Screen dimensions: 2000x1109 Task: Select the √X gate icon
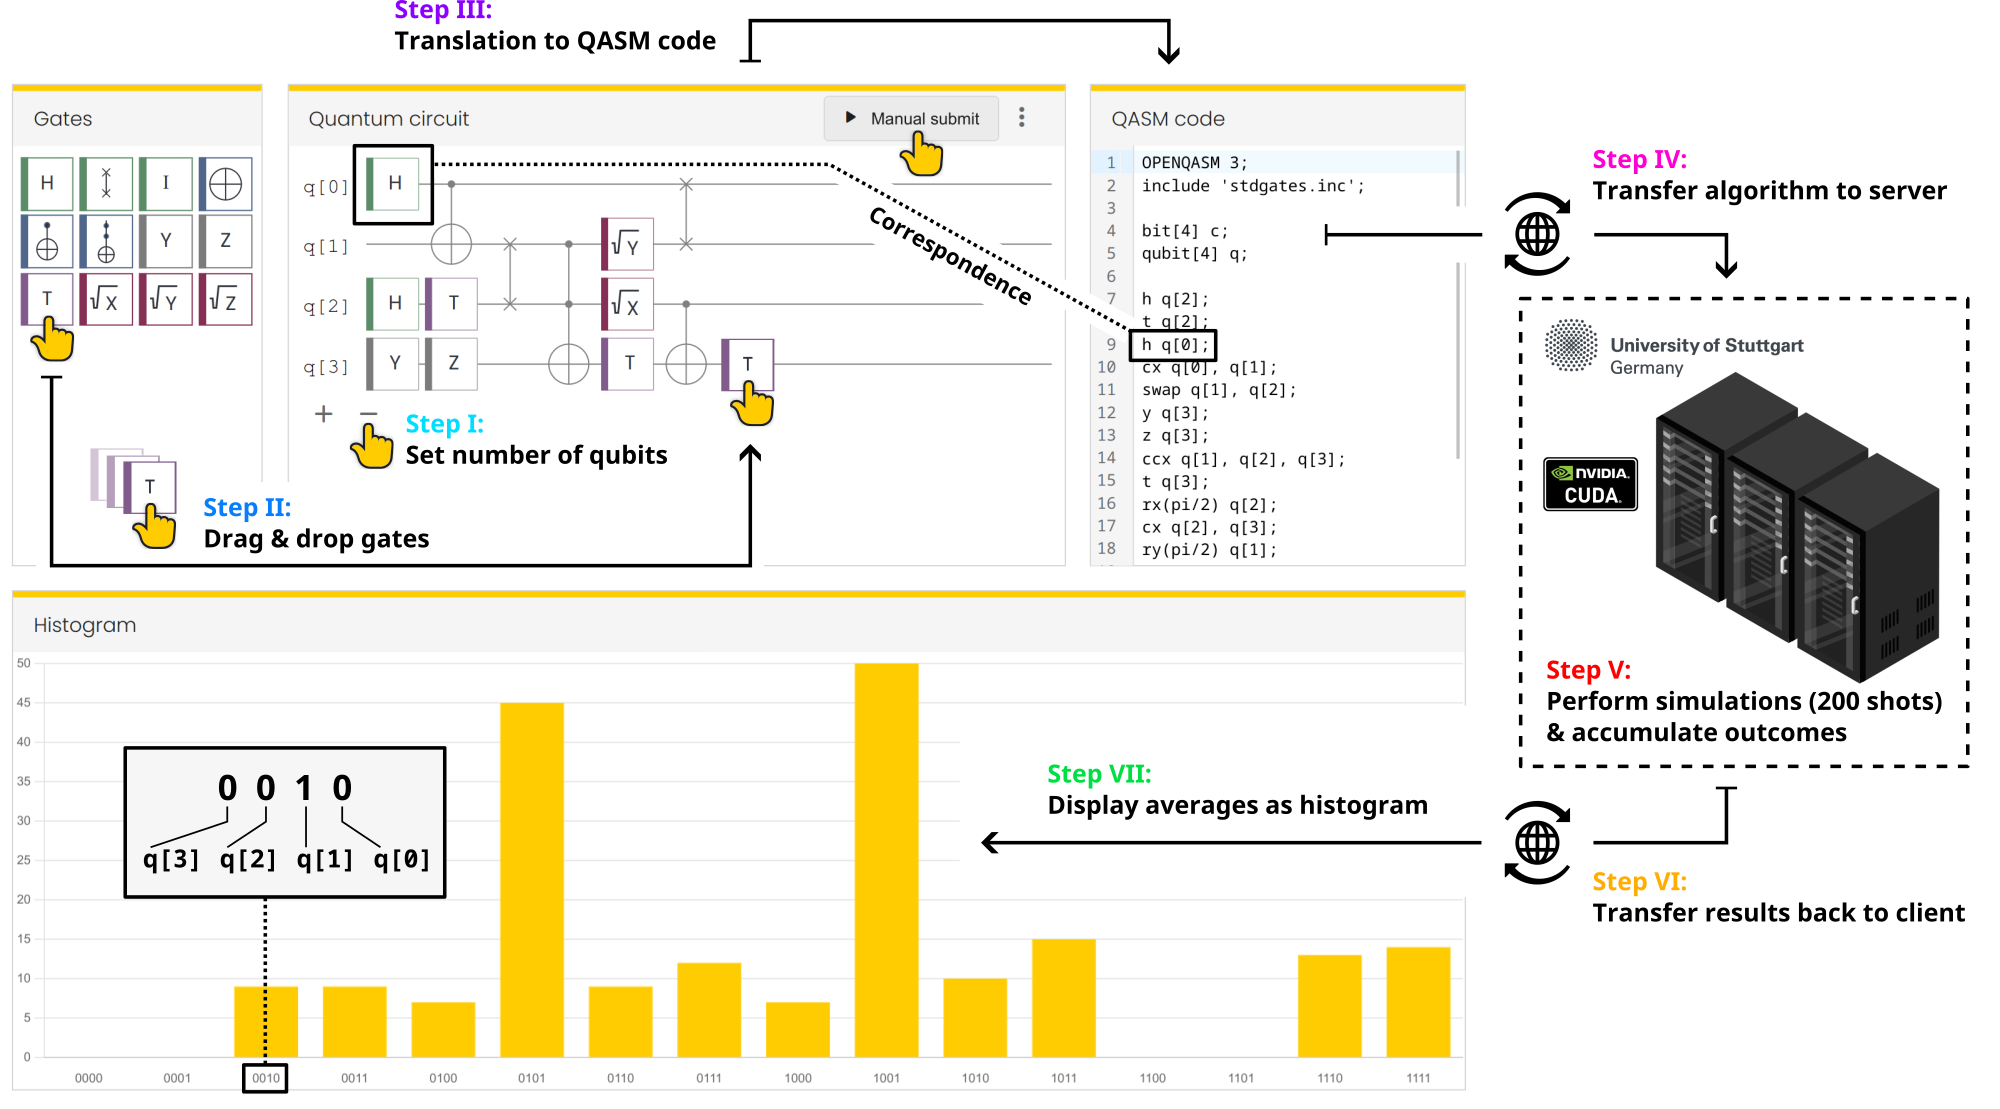click(106, 299)
